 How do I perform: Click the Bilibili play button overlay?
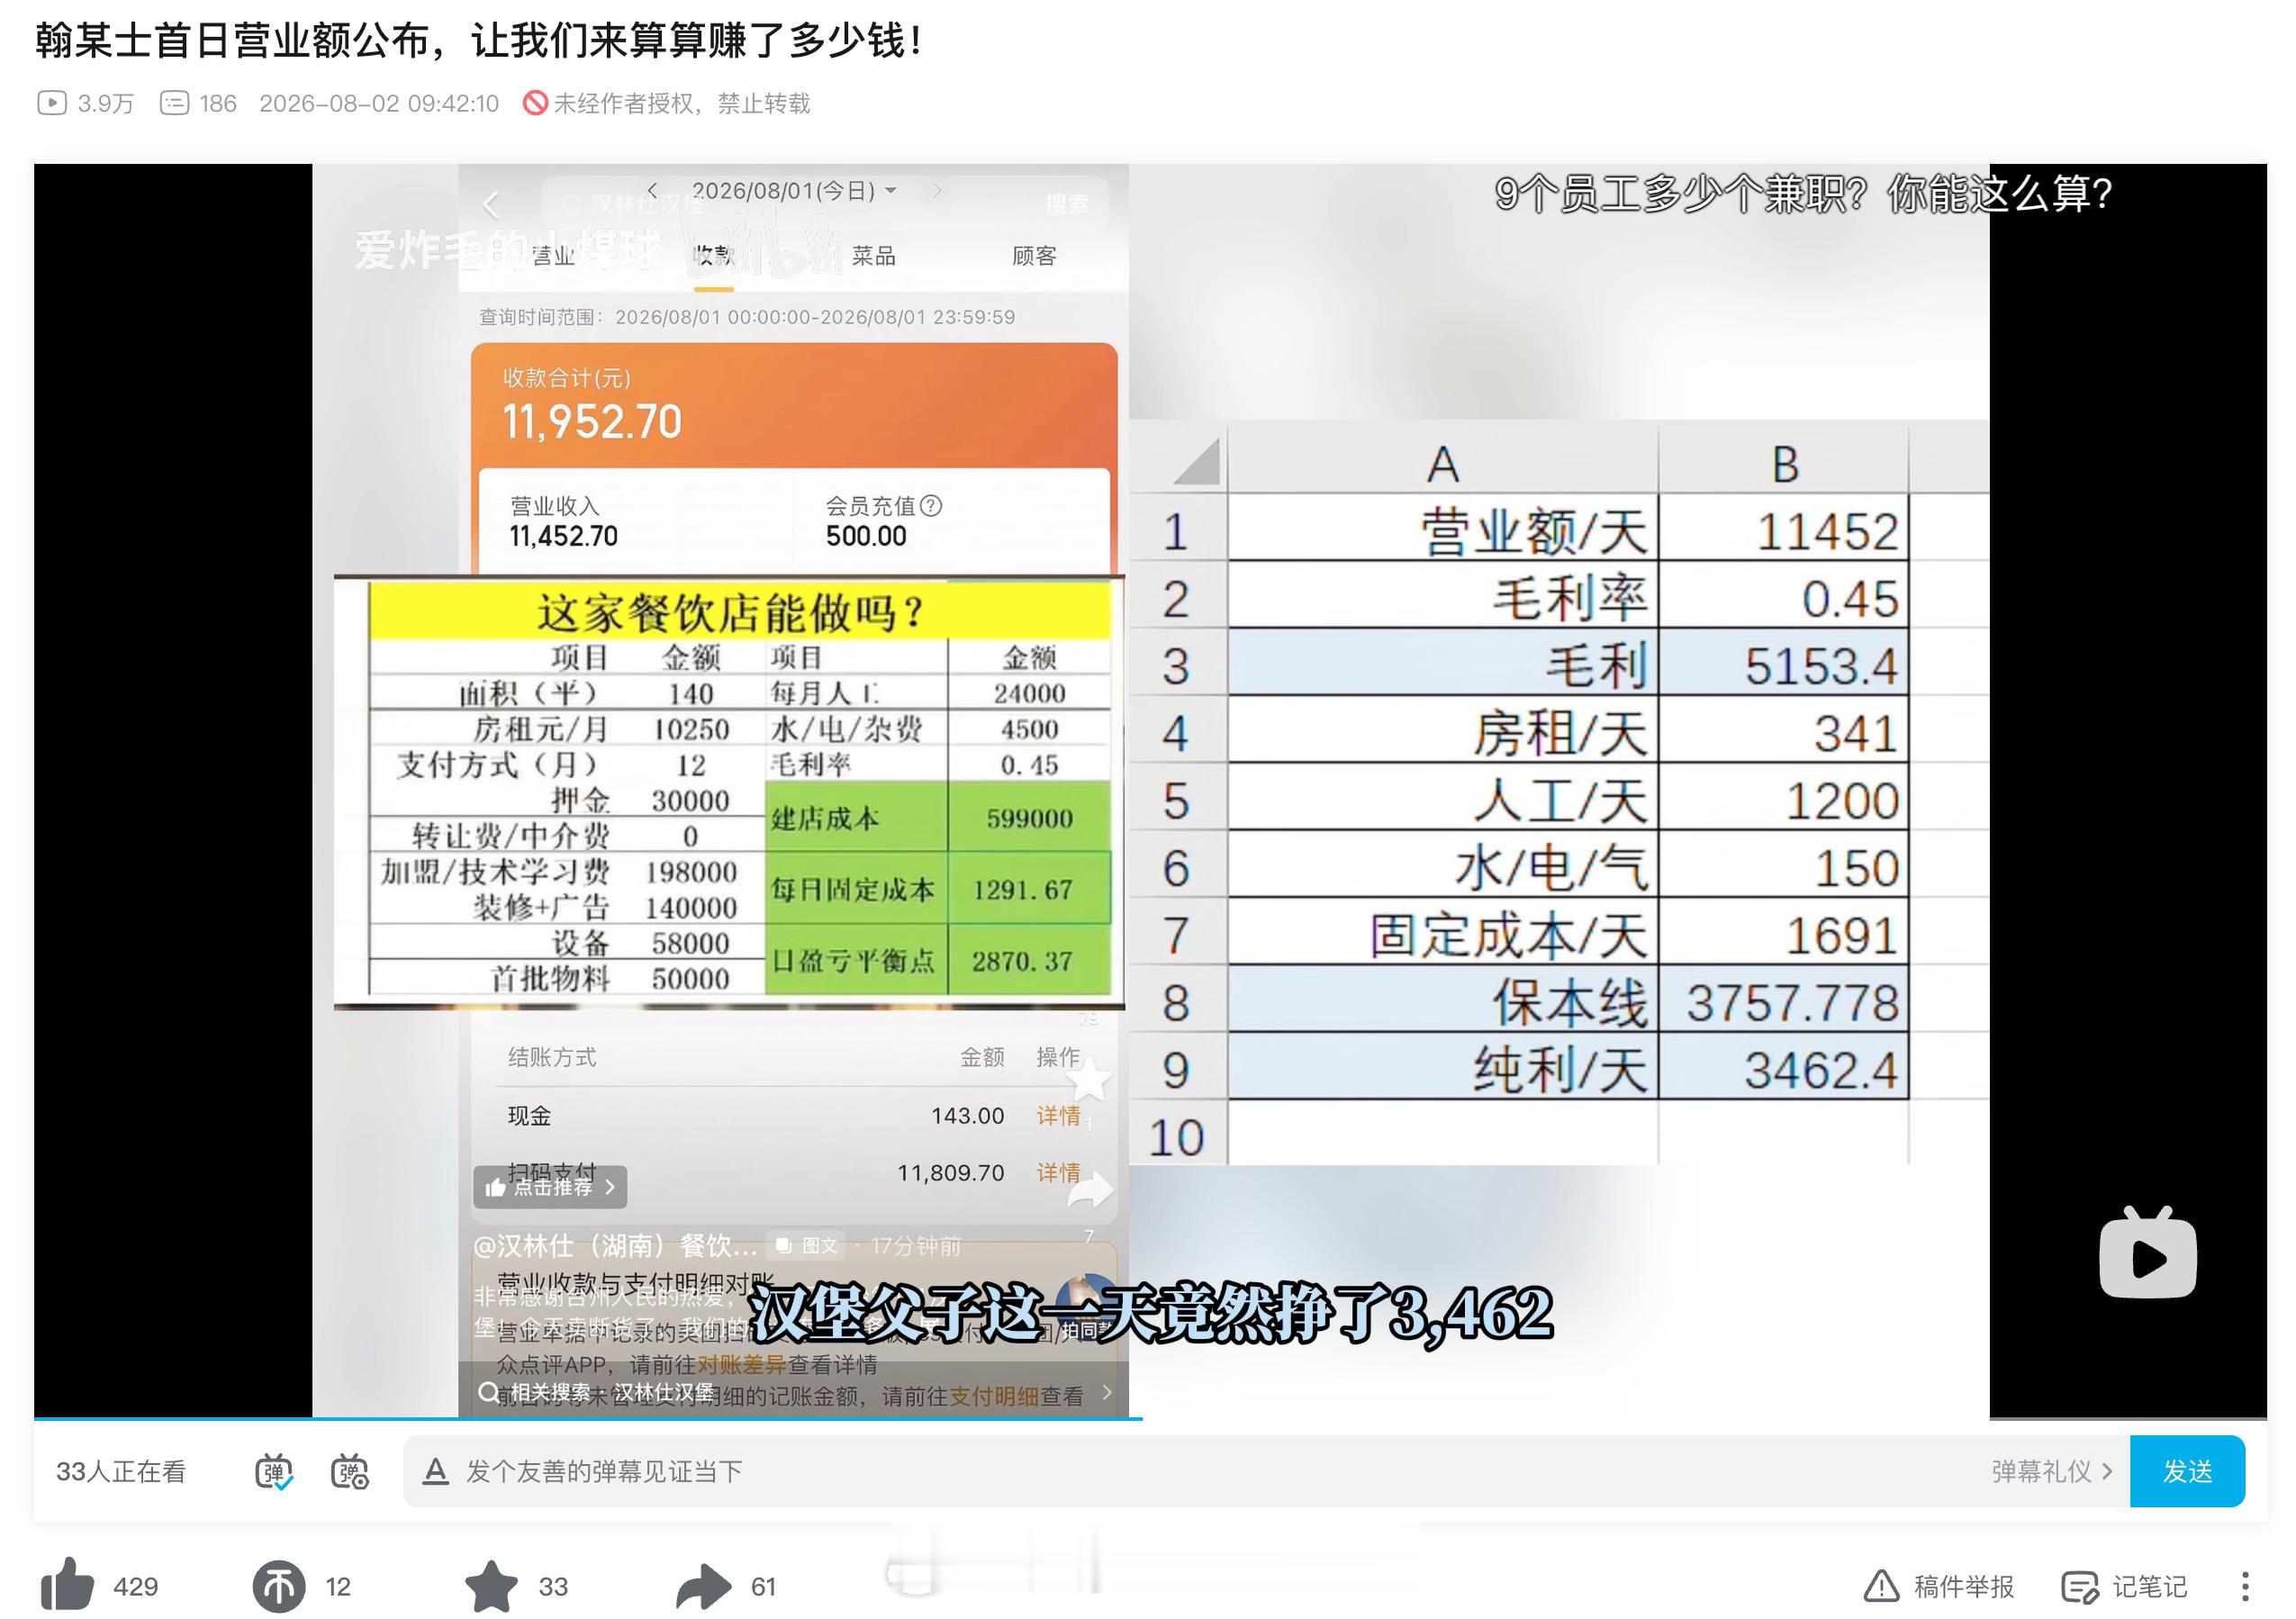pyautogui.click(x=2147, y=1252)
